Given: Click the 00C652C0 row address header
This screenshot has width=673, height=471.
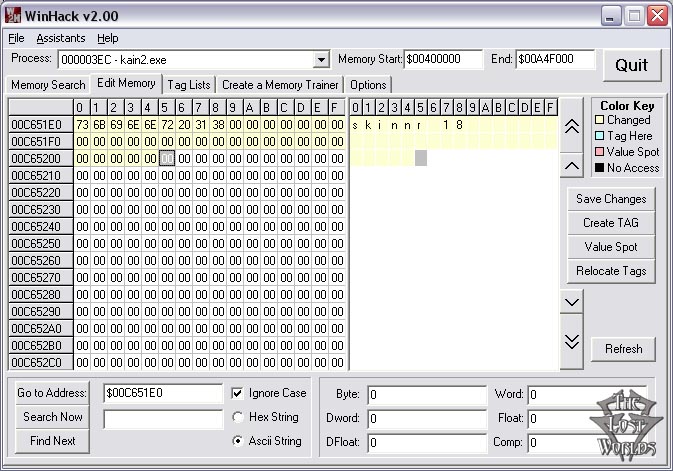Looking at the screenshot, I should click(41, 362).
